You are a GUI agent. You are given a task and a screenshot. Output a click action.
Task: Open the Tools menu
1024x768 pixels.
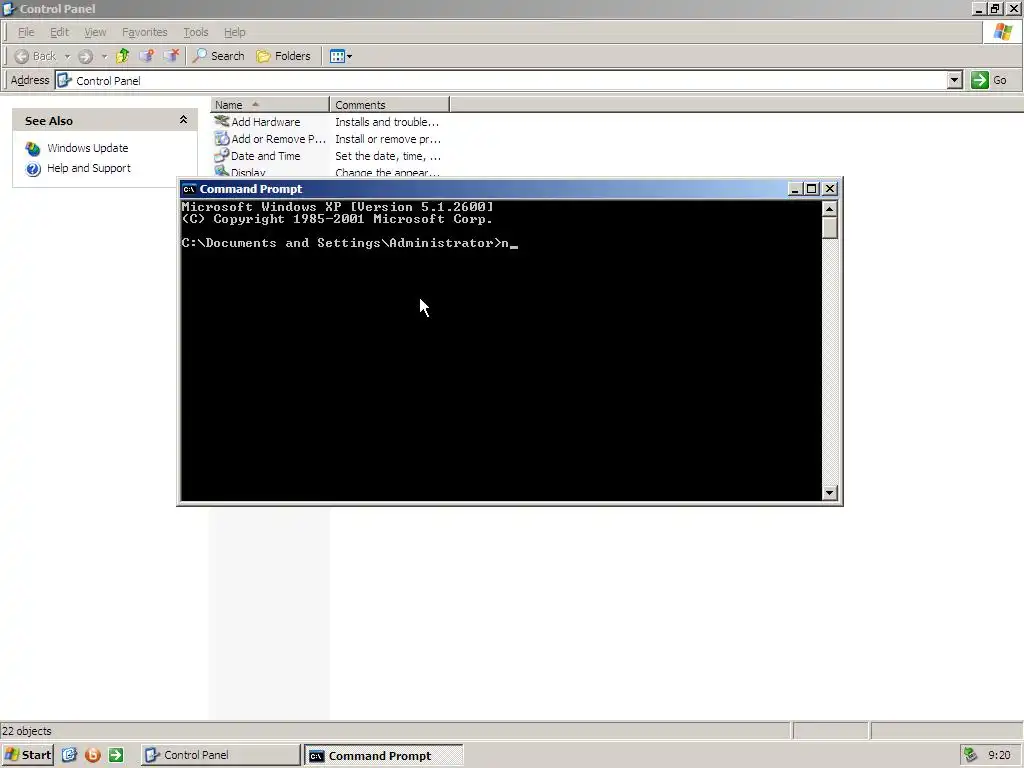195,32
